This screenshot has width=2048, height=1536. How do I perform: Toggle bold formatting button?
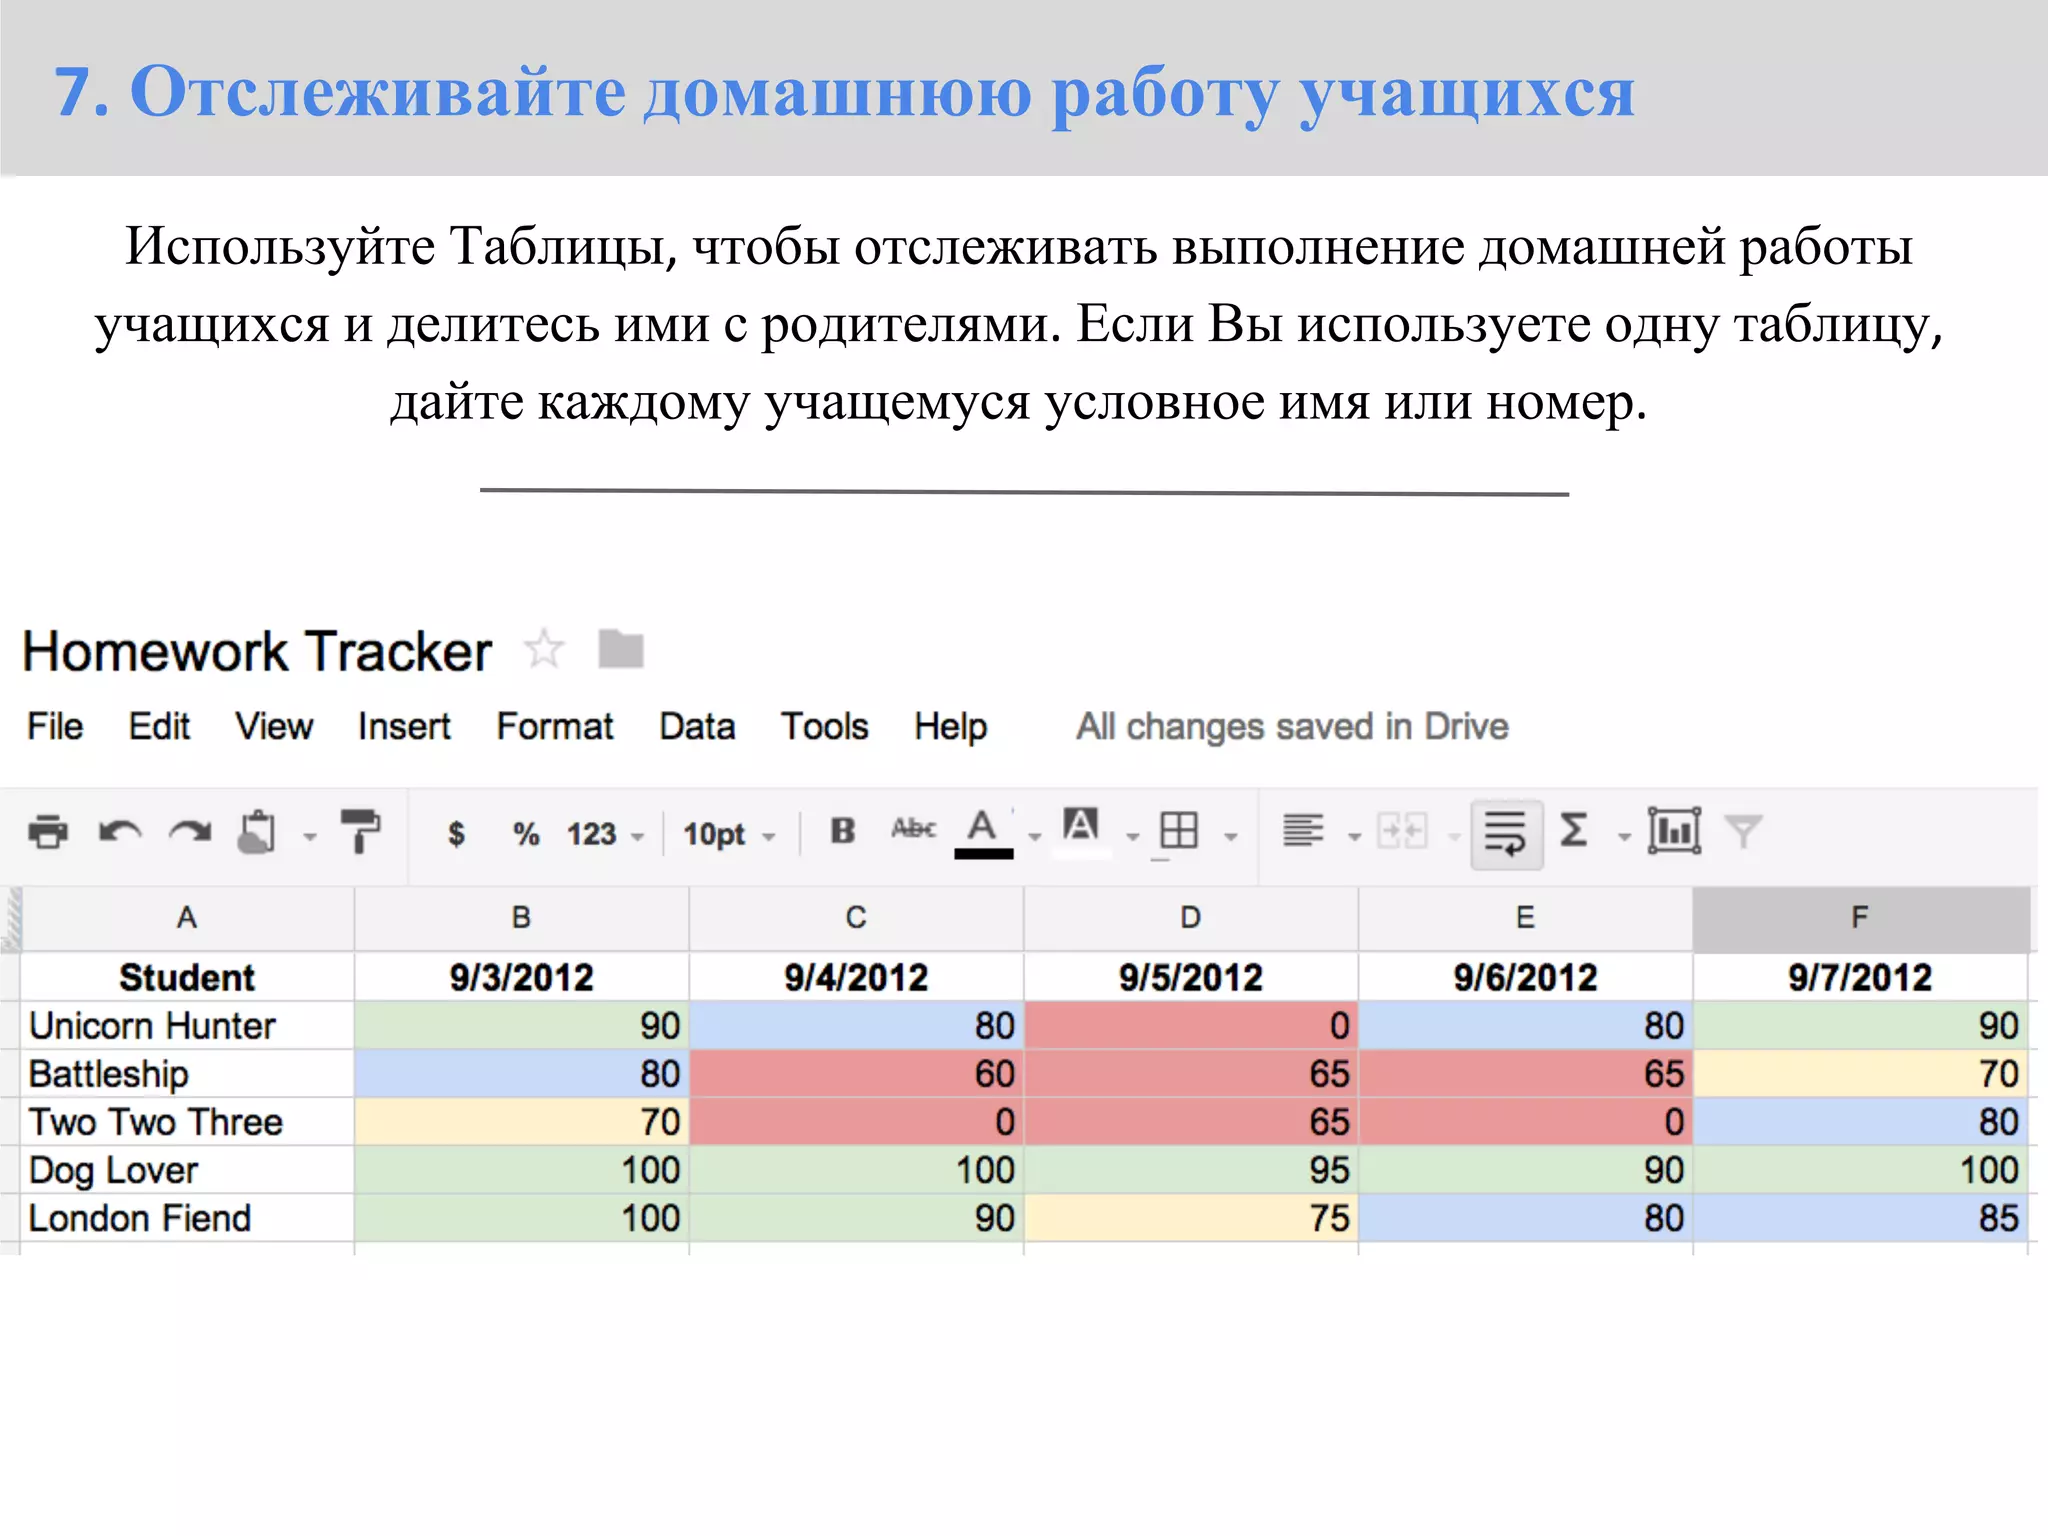(x=843, y=830)
